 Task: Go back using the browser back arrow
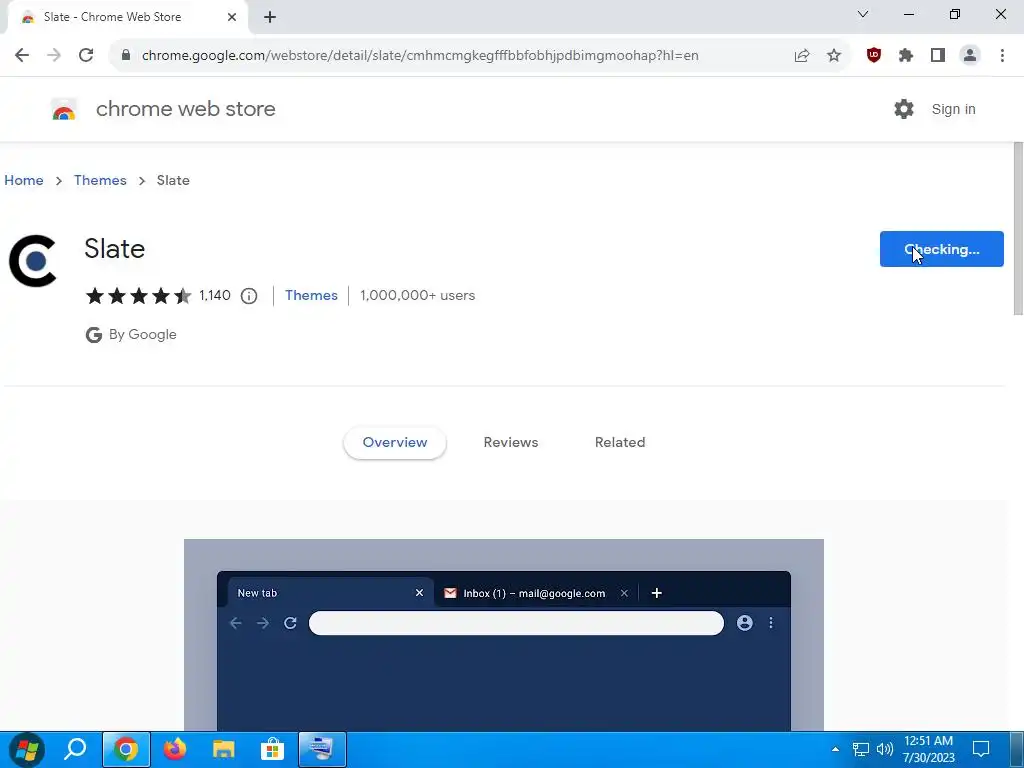tap(22, 56)
